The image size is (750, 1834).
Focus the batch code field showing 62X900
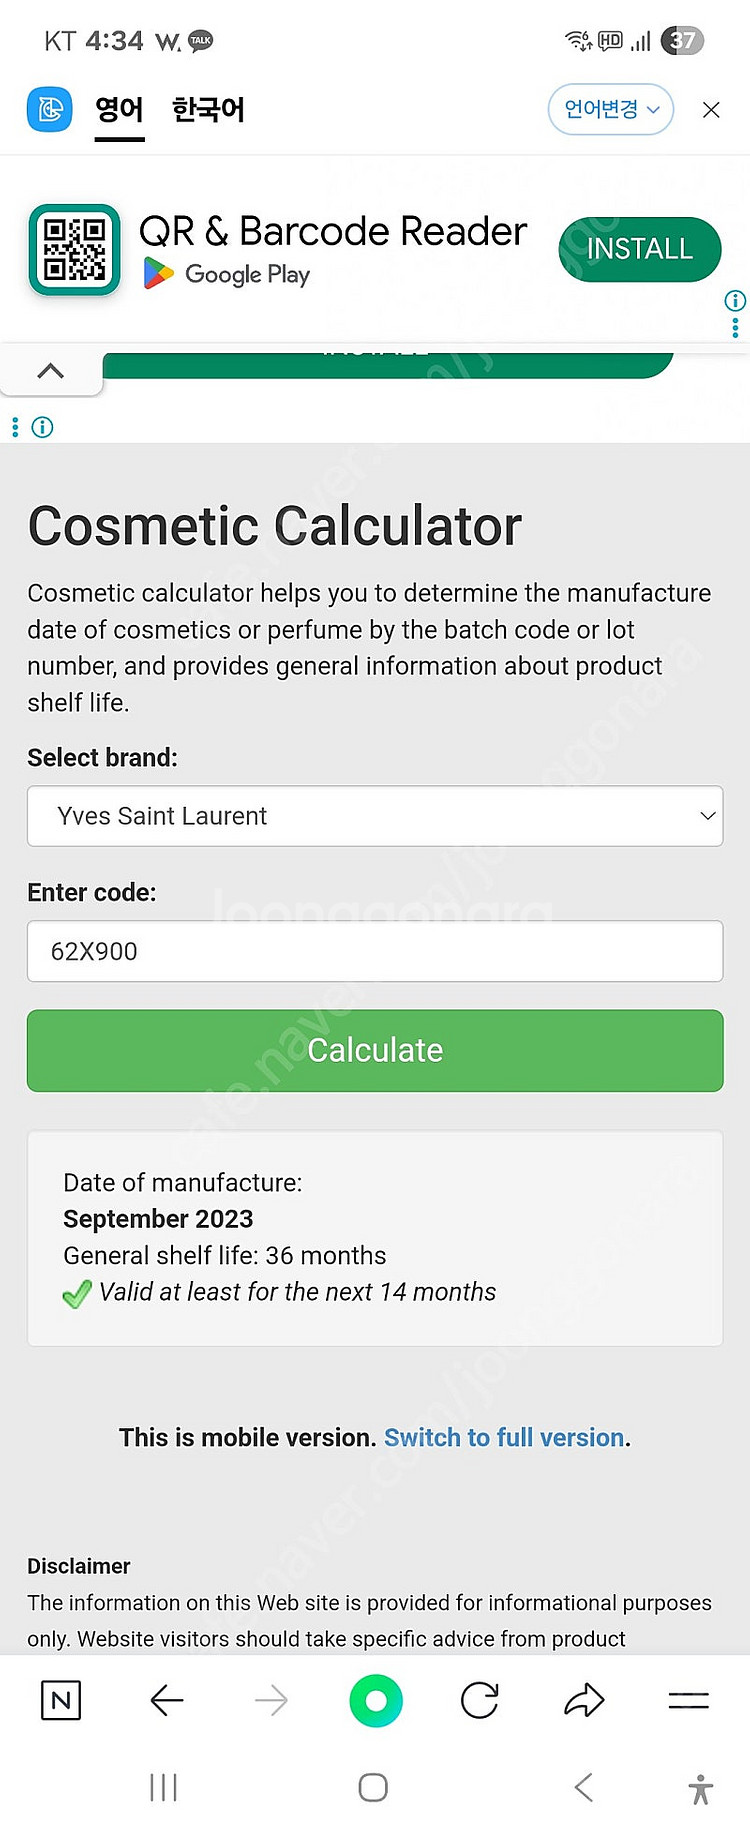click(x=375, y=951)
